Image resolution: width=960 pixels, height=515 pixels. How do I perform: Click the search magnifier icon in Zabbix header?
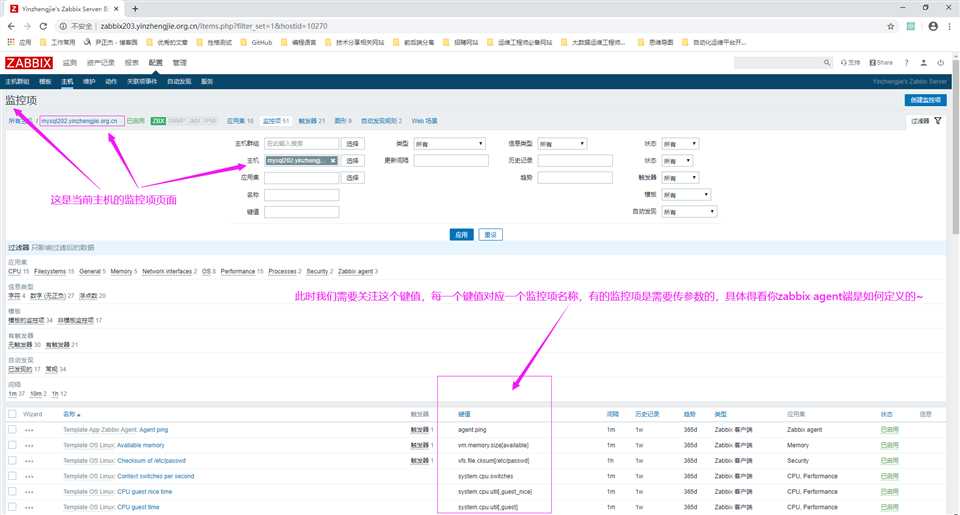click(x=827, y=62)
